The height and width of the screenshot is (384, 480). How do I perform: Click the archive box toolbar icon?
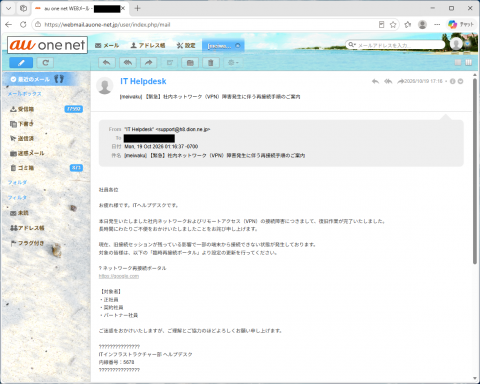click(x=190, y=63)
